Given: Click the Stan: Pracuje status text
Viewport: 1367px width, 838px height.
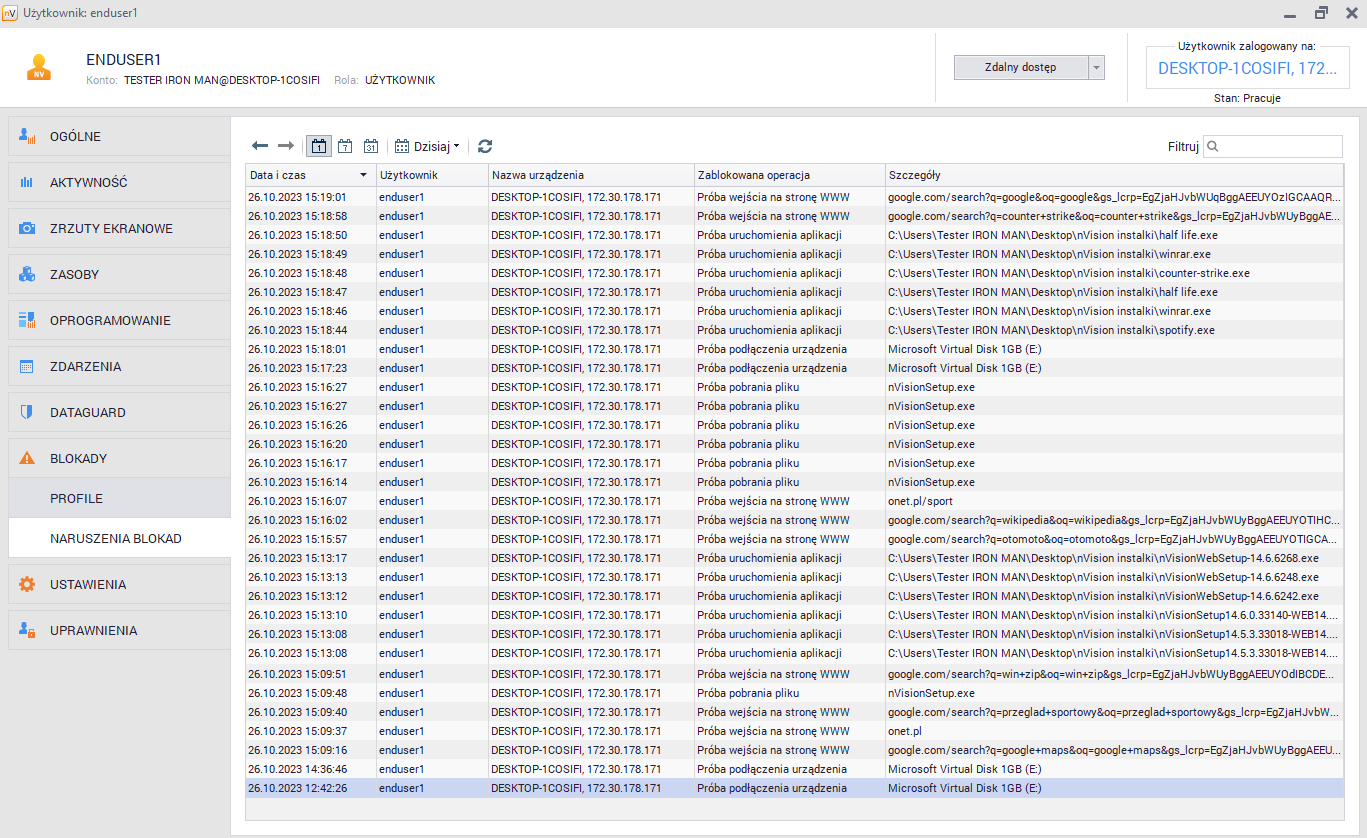Looking at the screenshot, I should click(1247, 98).
